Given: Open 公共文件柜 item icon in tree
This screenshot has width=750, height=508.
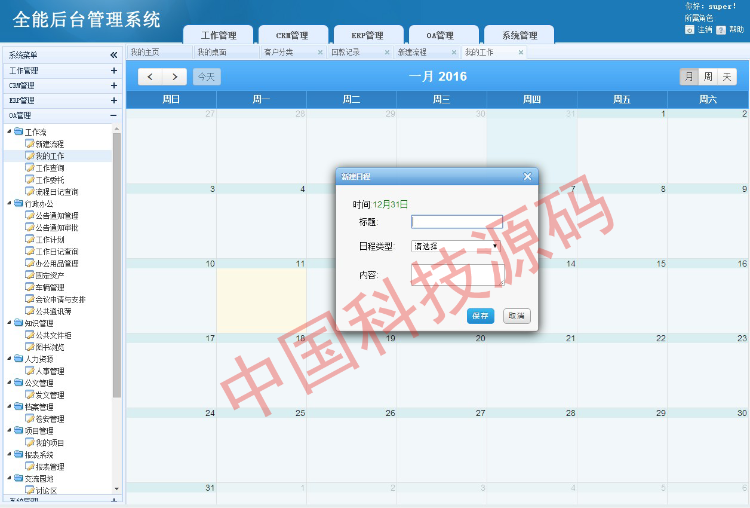Looking at the screenshot, I should (30, 335).
